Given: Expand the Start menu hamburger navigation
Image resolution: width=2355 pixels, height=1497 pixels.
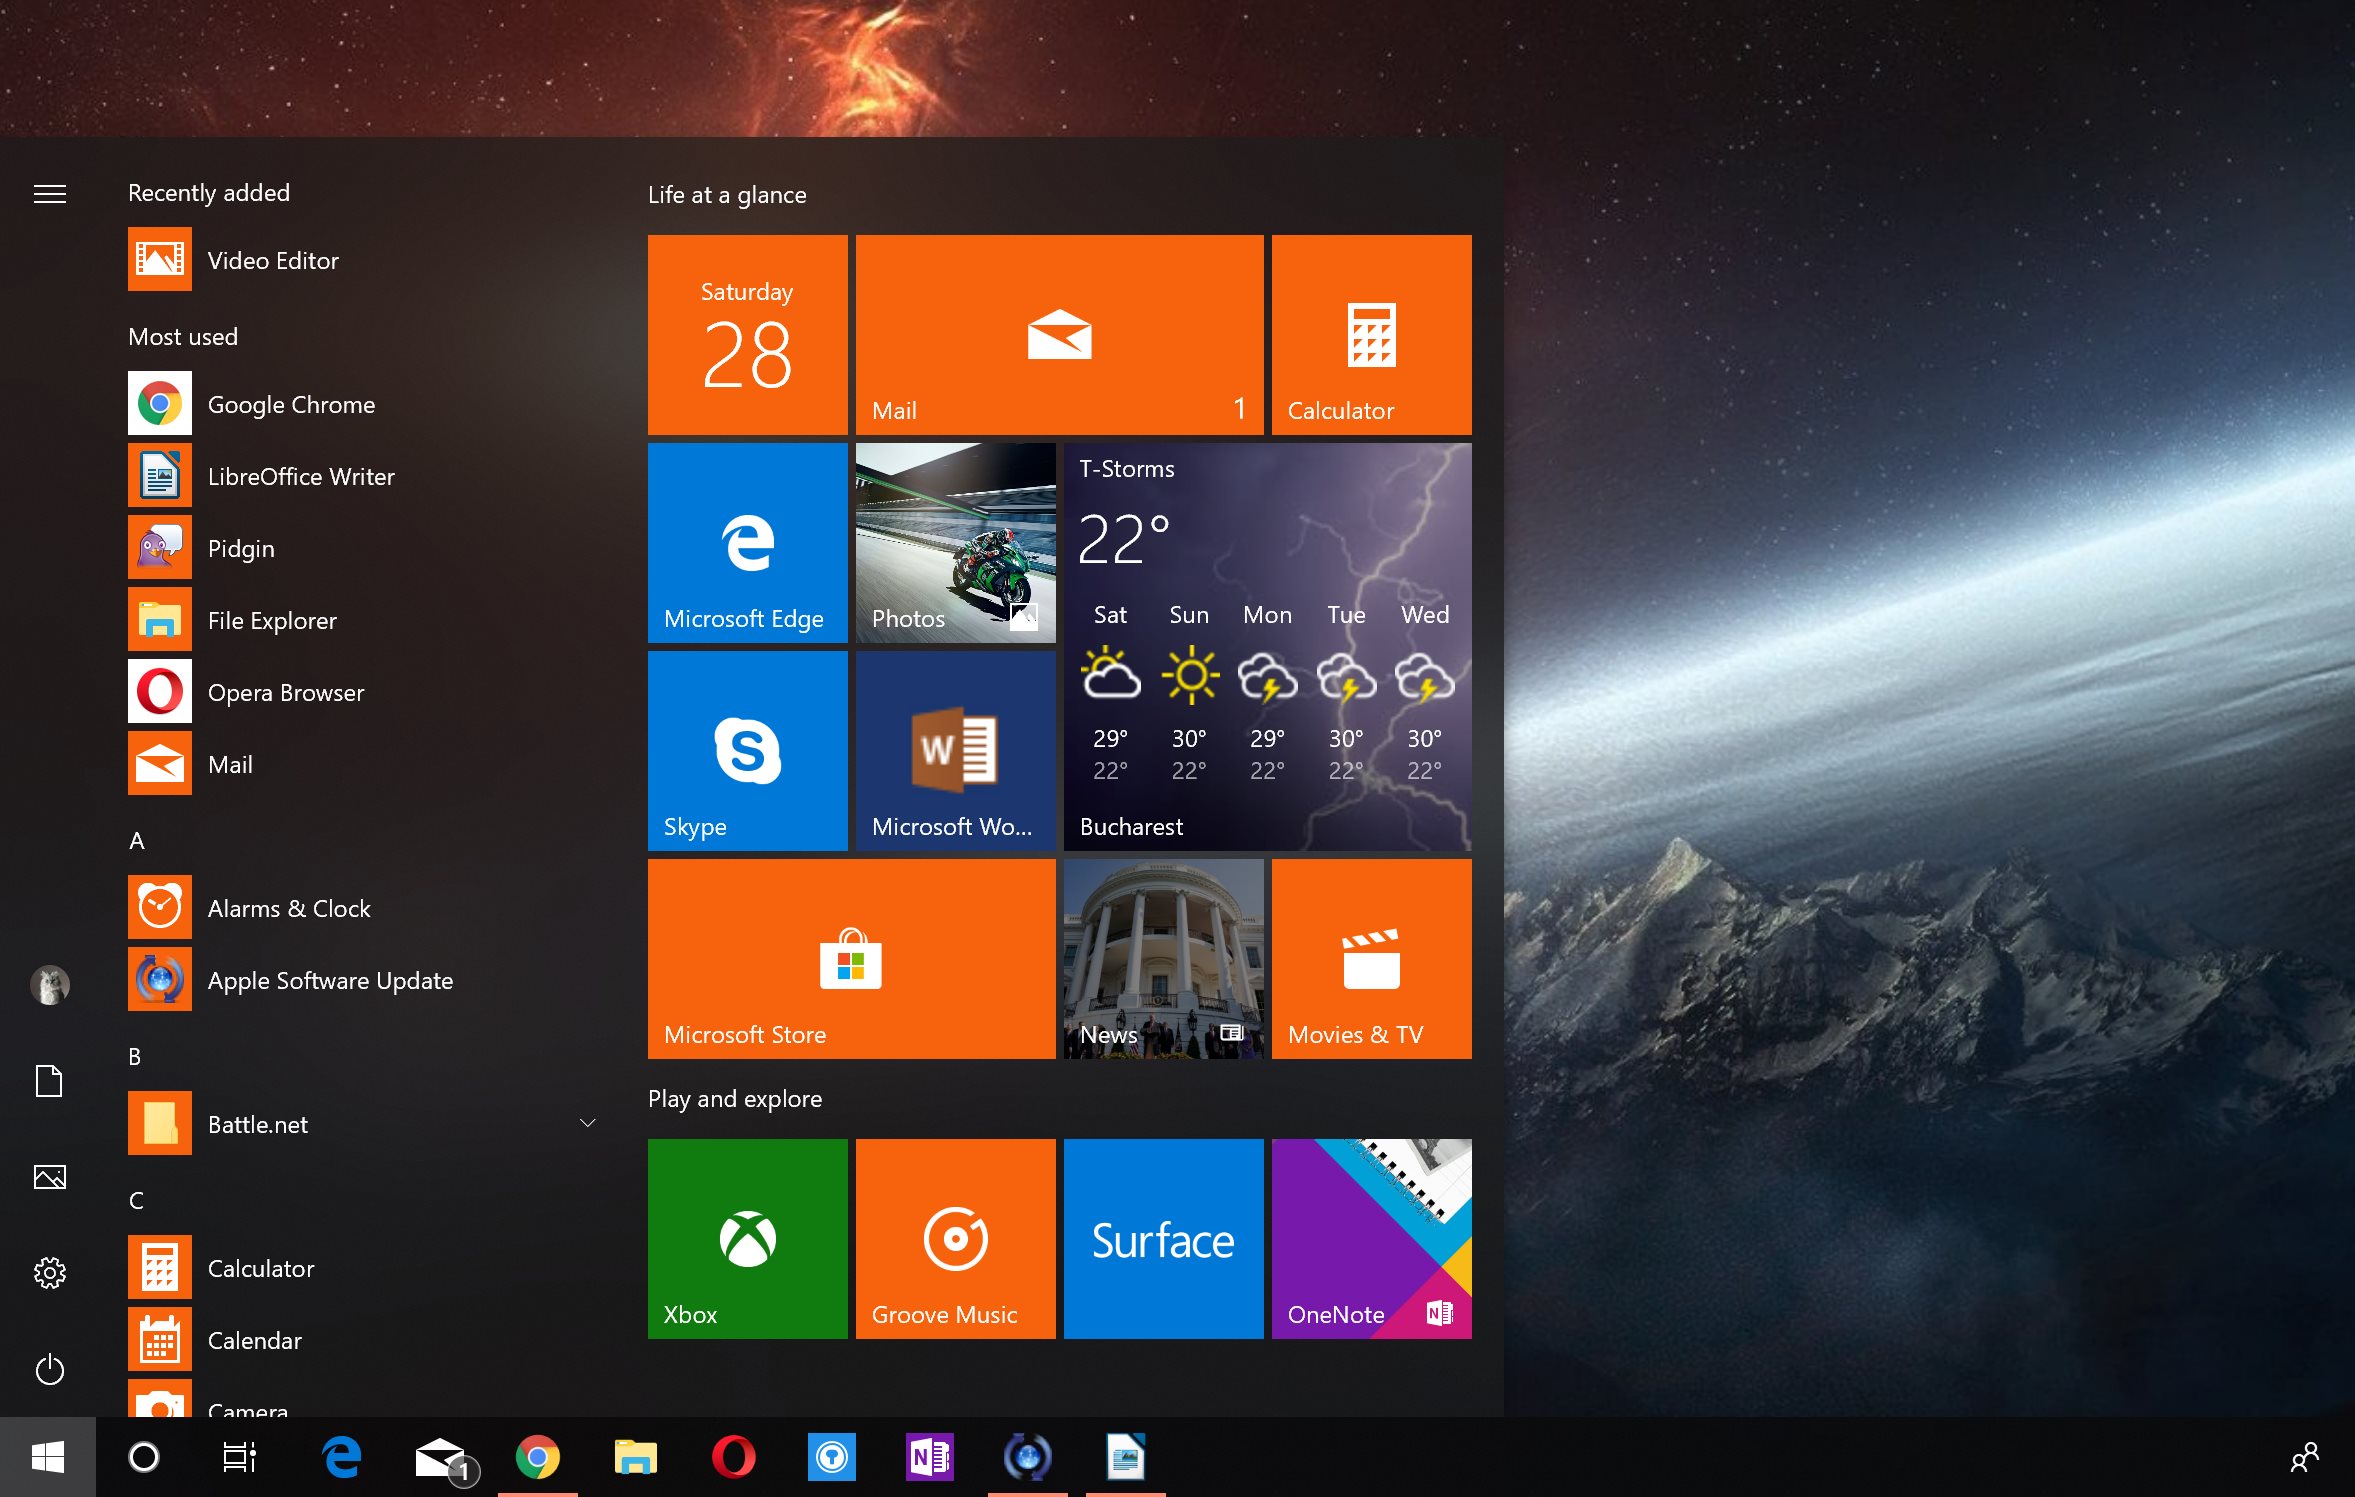Looking at the screenshot, I should (49, 193).
